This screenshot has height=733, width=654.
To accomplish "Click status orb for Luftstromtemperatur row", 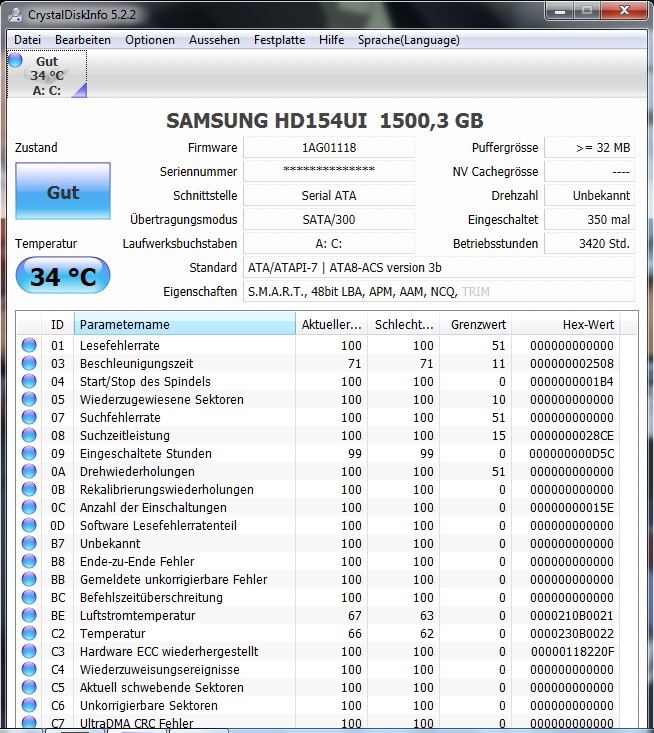I will tap(29, 615).
